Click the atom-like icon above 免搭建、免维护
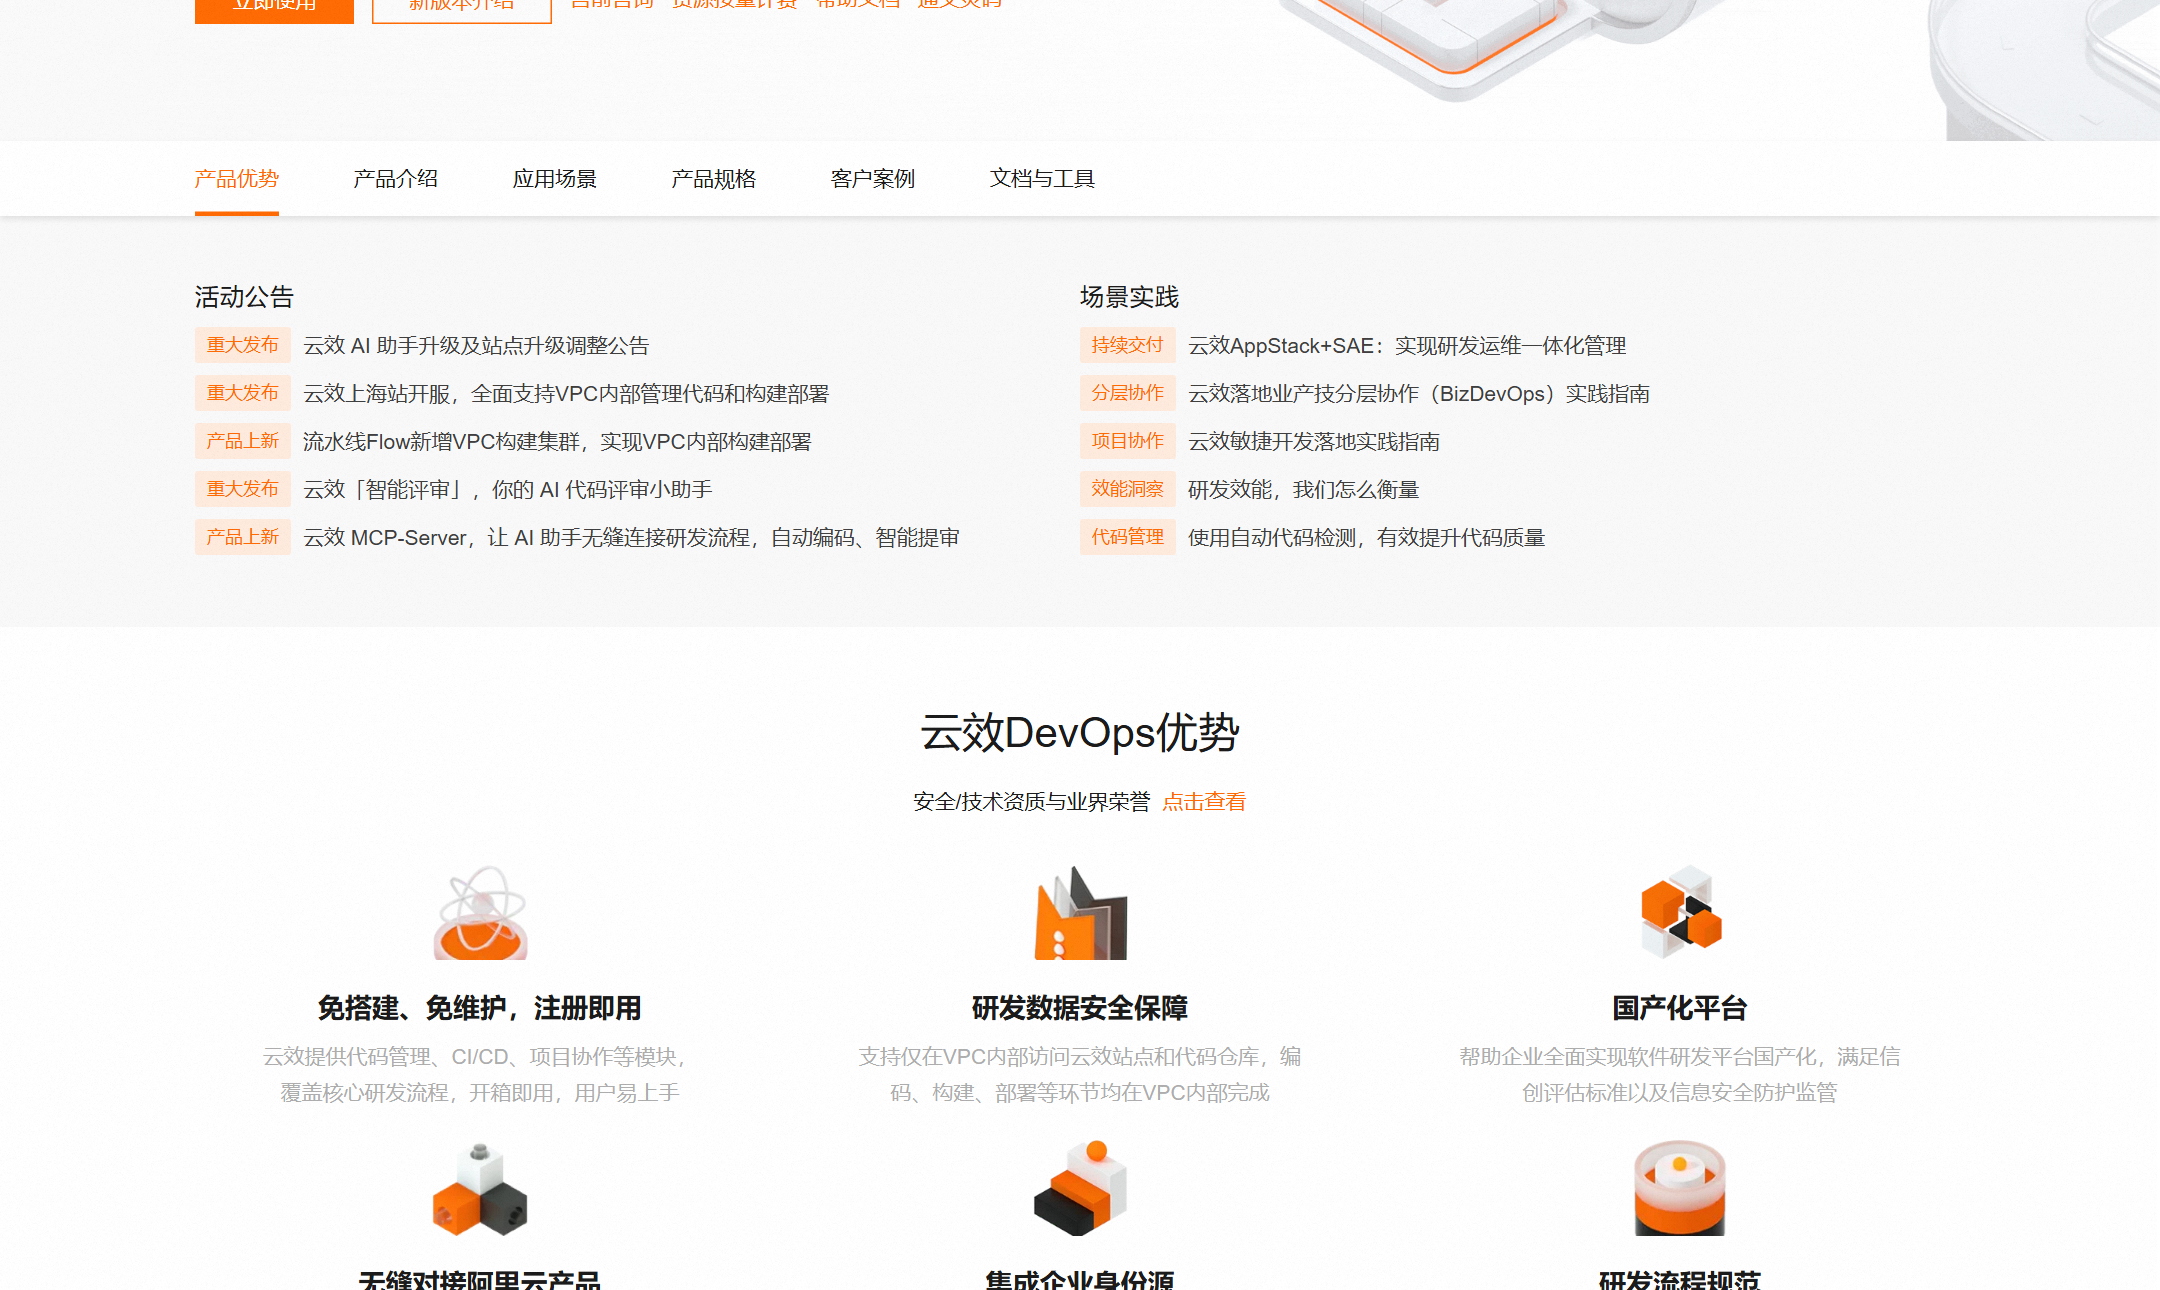Screen dimensions: 2160x1290 coord(480,912)
